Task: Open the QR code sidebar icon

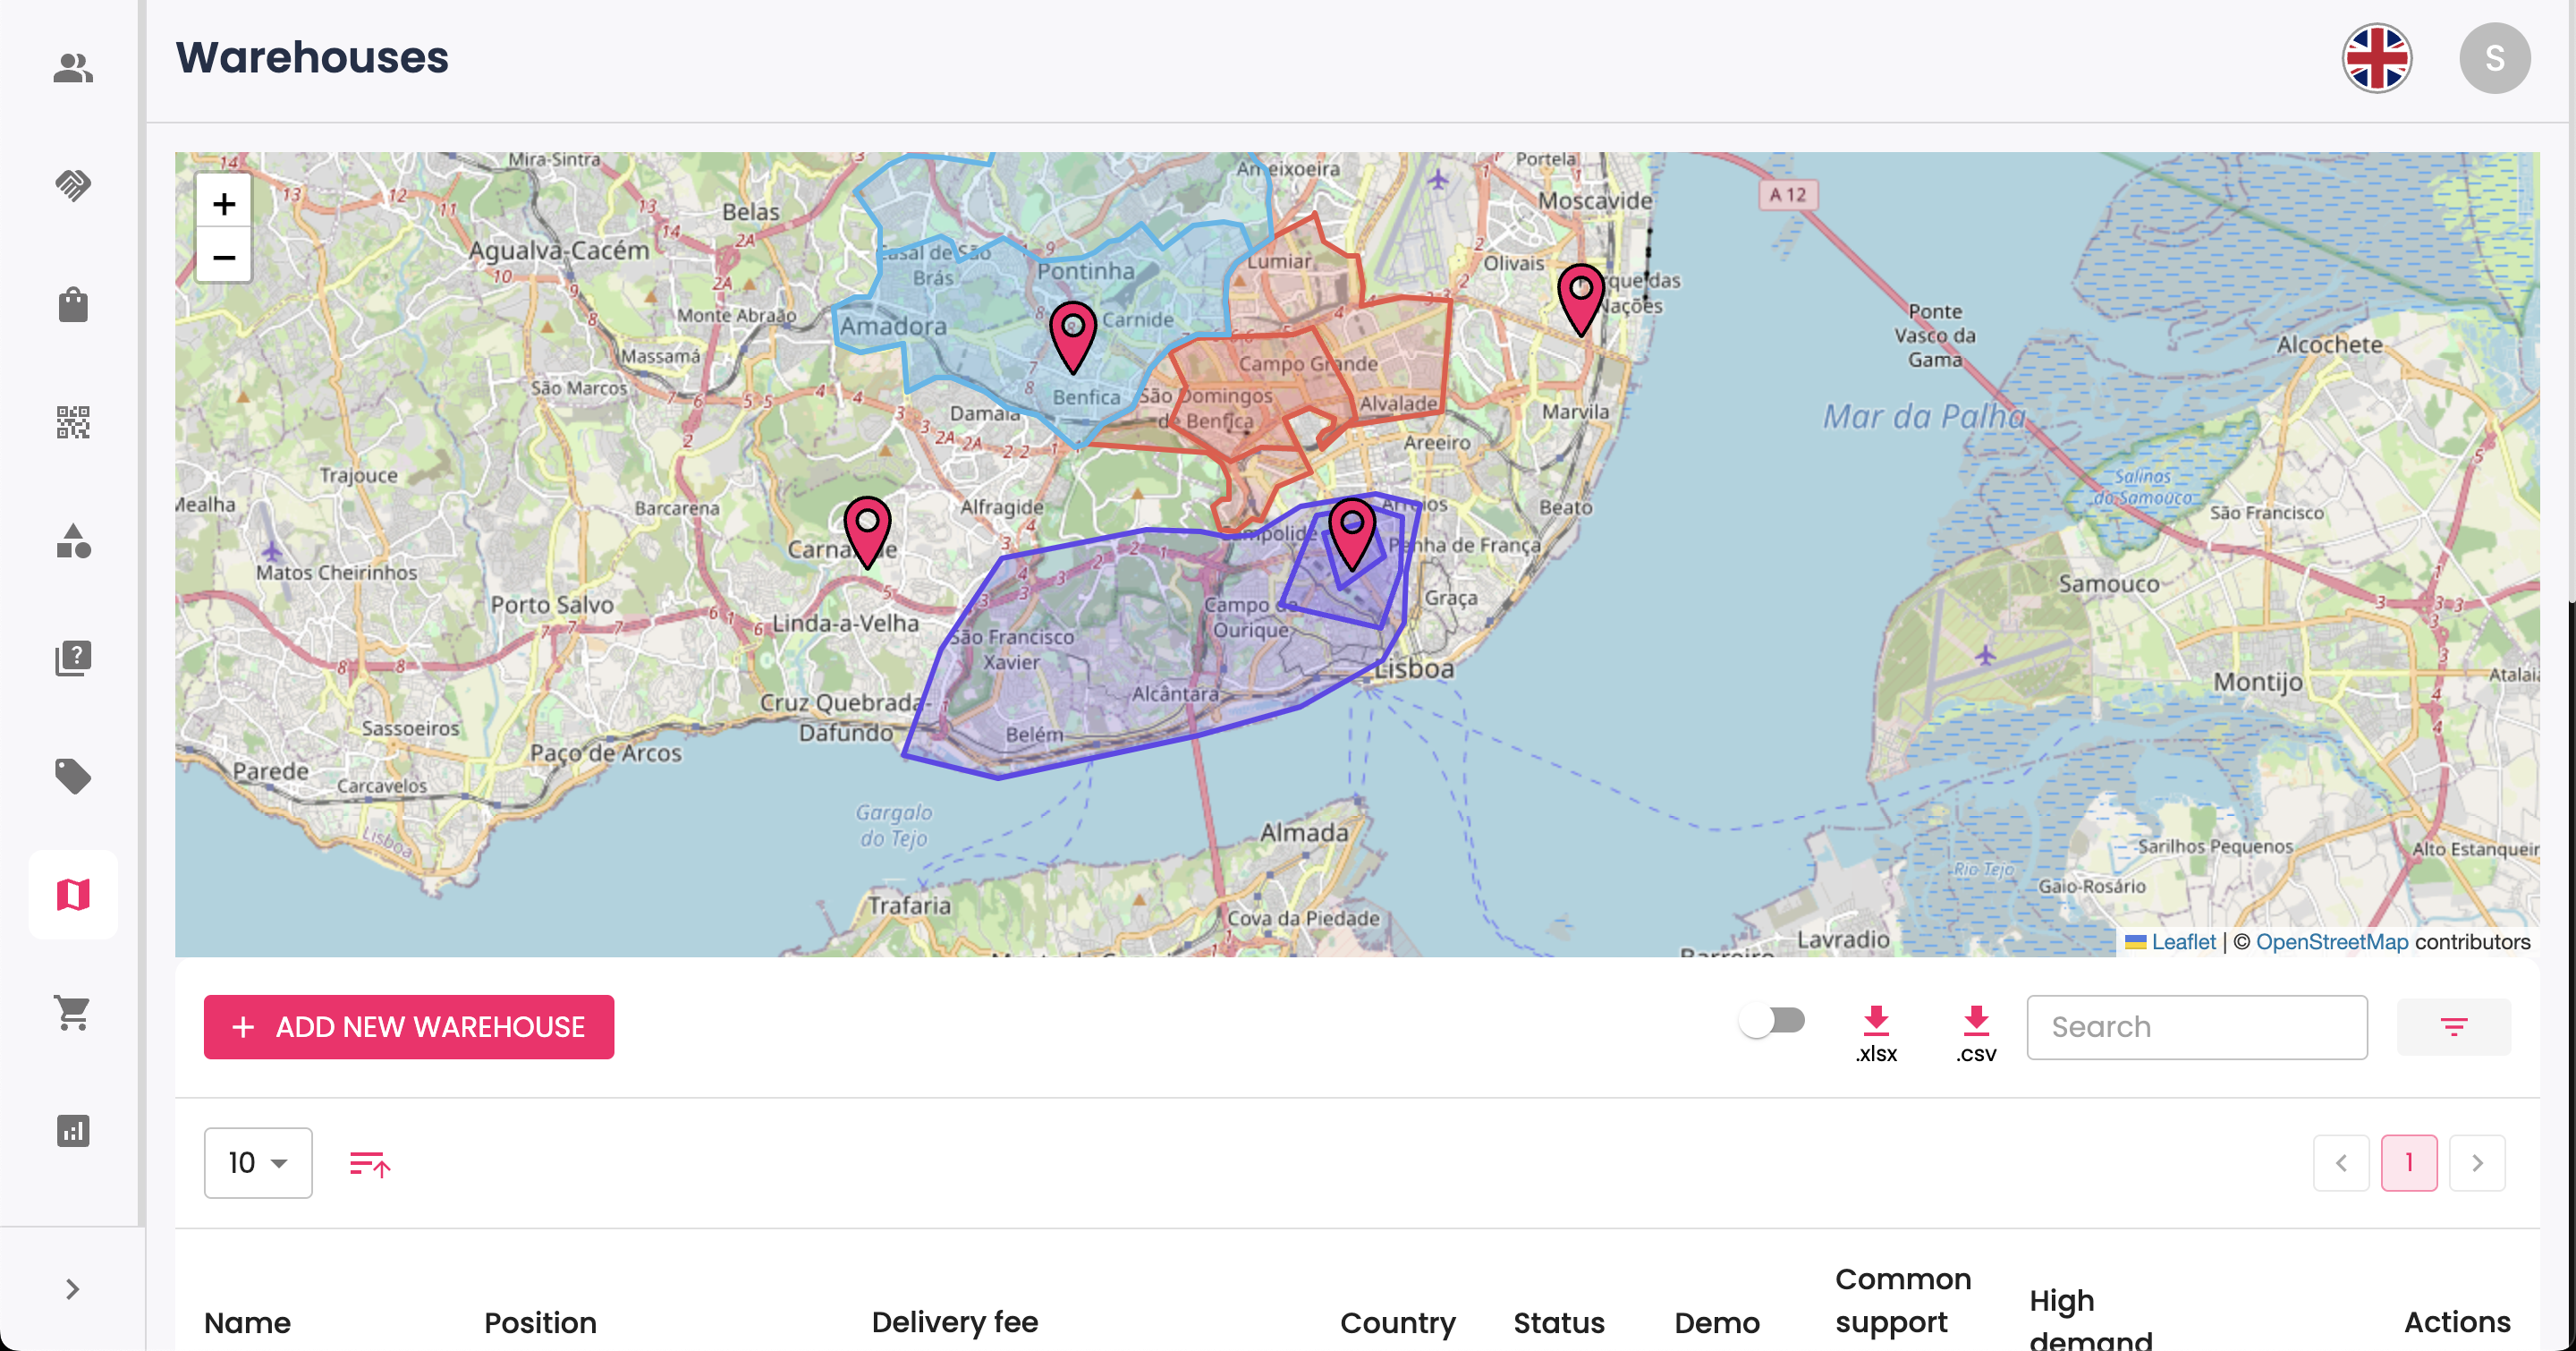Action: click(x=73, y=422)
